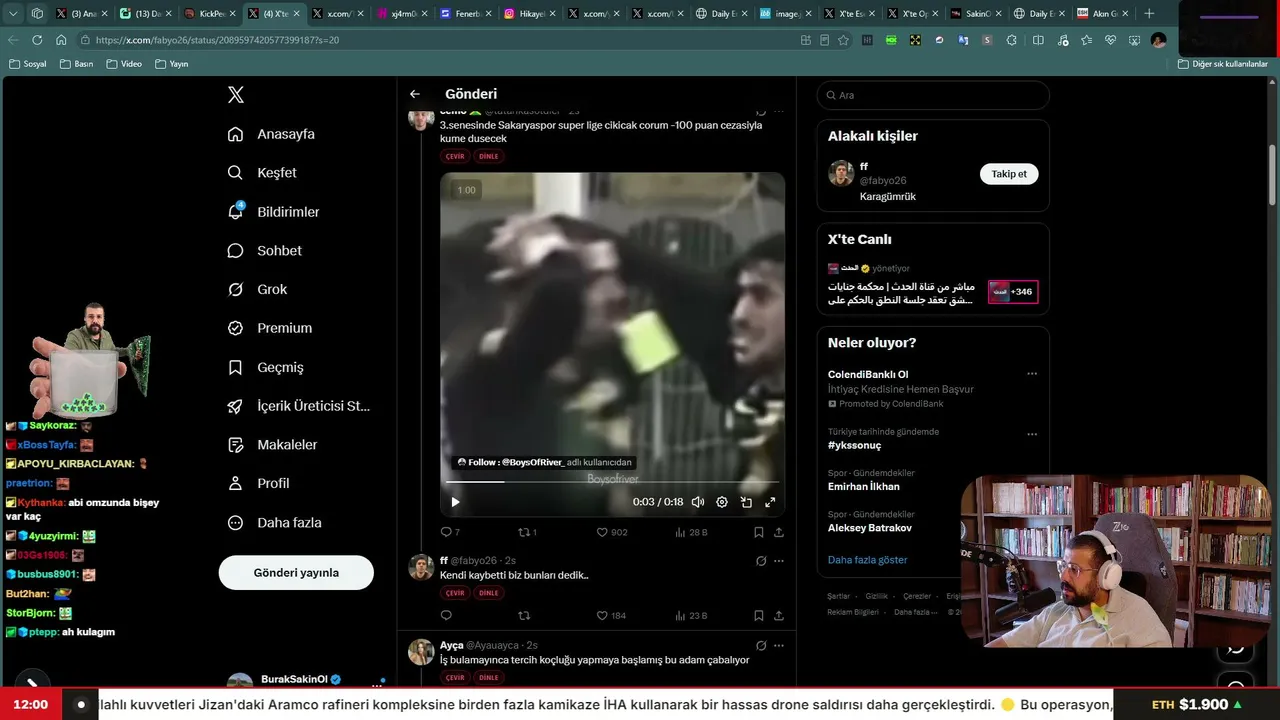Open options for #ykssonuç trend
Image resolution: width=1280 pixels, height=720 pixels.
click(x=1032, y=435)
